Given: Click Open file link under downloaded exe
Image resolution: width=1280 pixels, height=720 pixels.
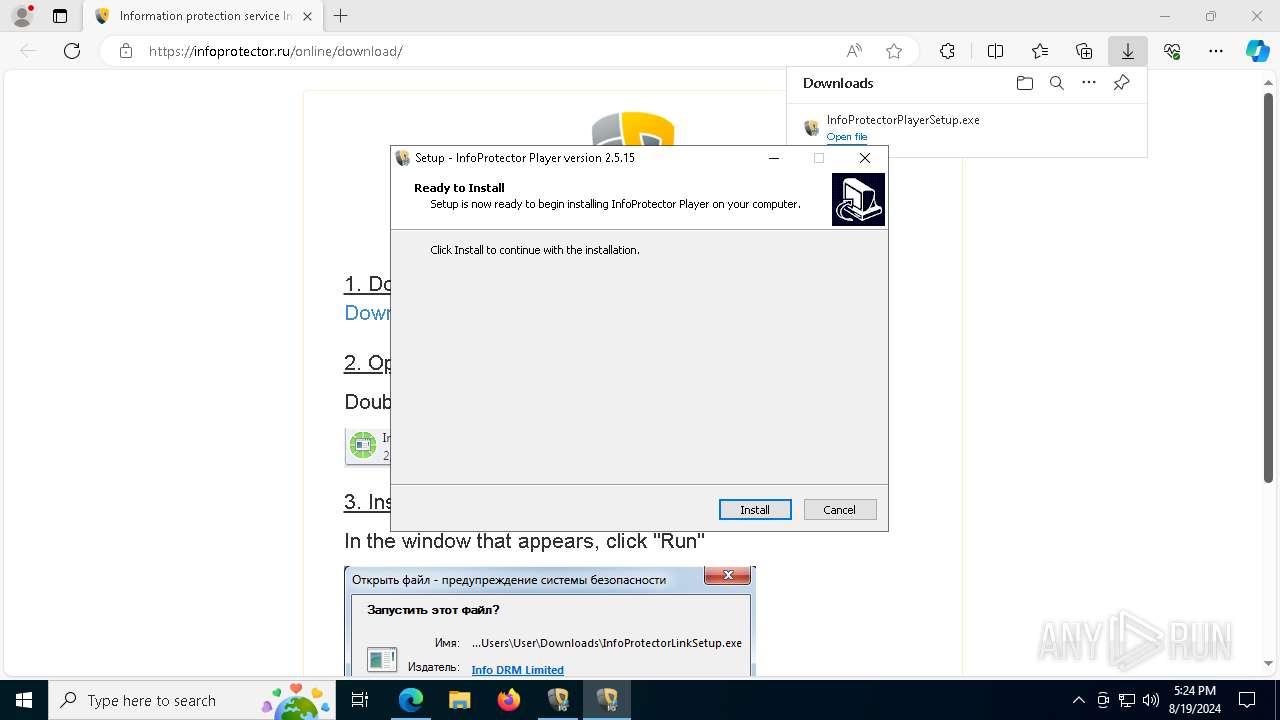Looking at the screenshot, I should [847, 137].
